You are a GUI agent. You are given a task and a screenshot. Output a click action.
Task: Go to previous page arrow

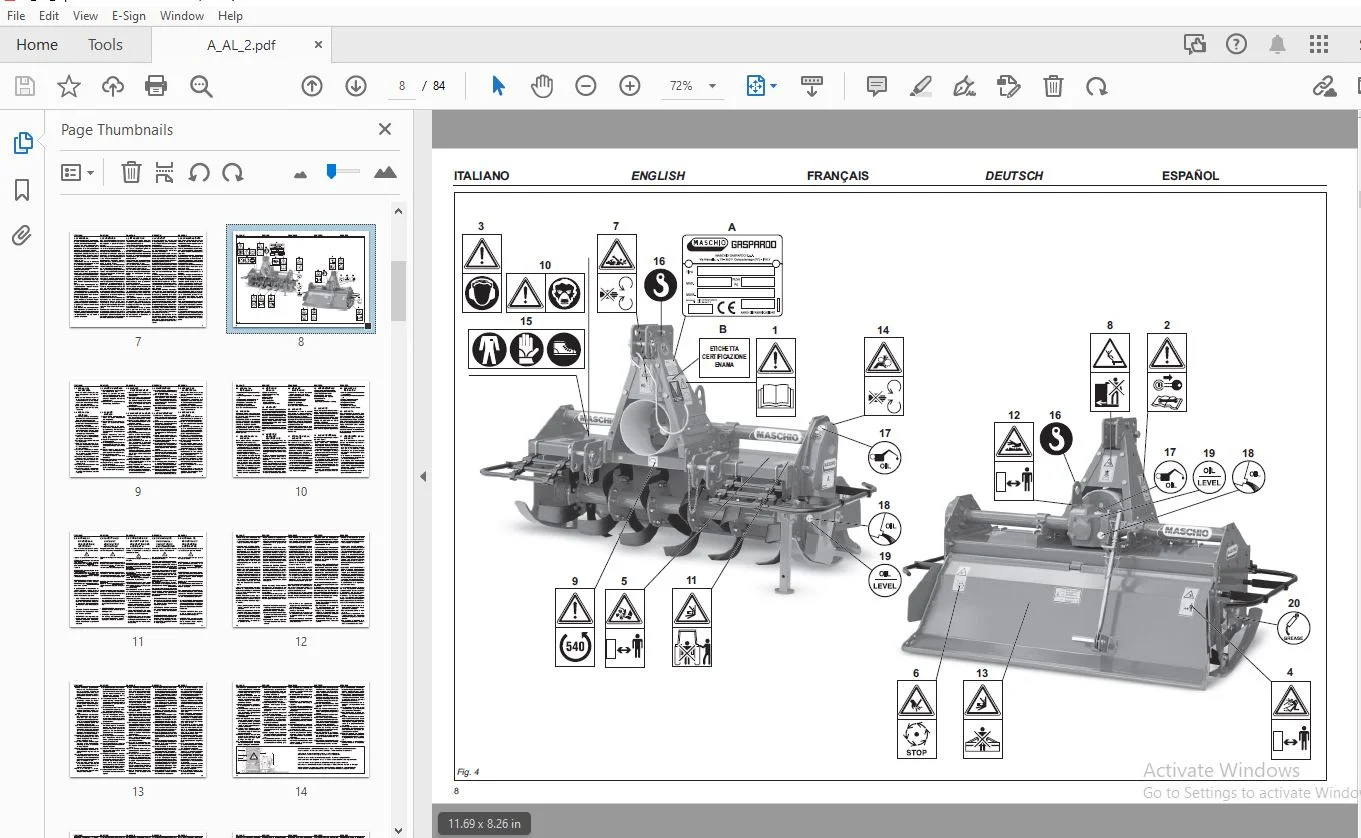point(312,87)
